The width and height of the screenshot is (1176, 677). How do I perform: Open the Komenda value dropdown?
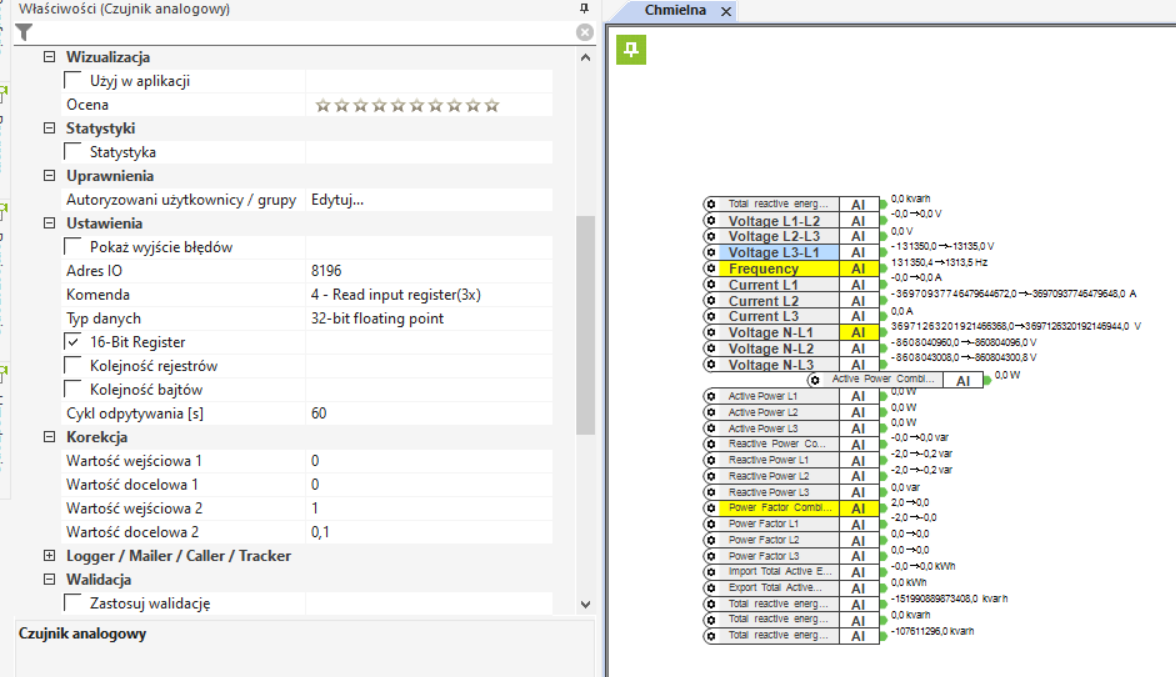[x=429, y=295]
